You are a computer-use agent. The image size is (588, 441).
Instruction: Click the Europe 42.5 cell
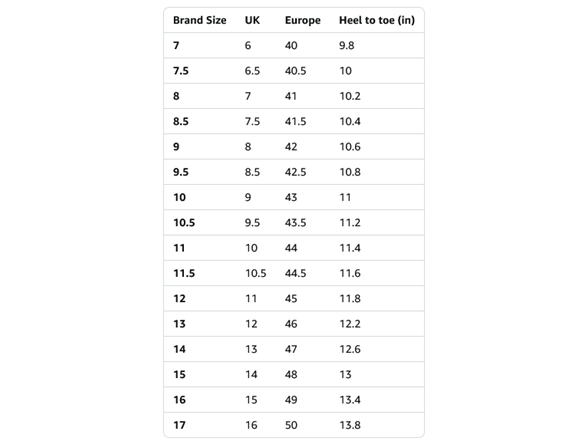point(296,172)
